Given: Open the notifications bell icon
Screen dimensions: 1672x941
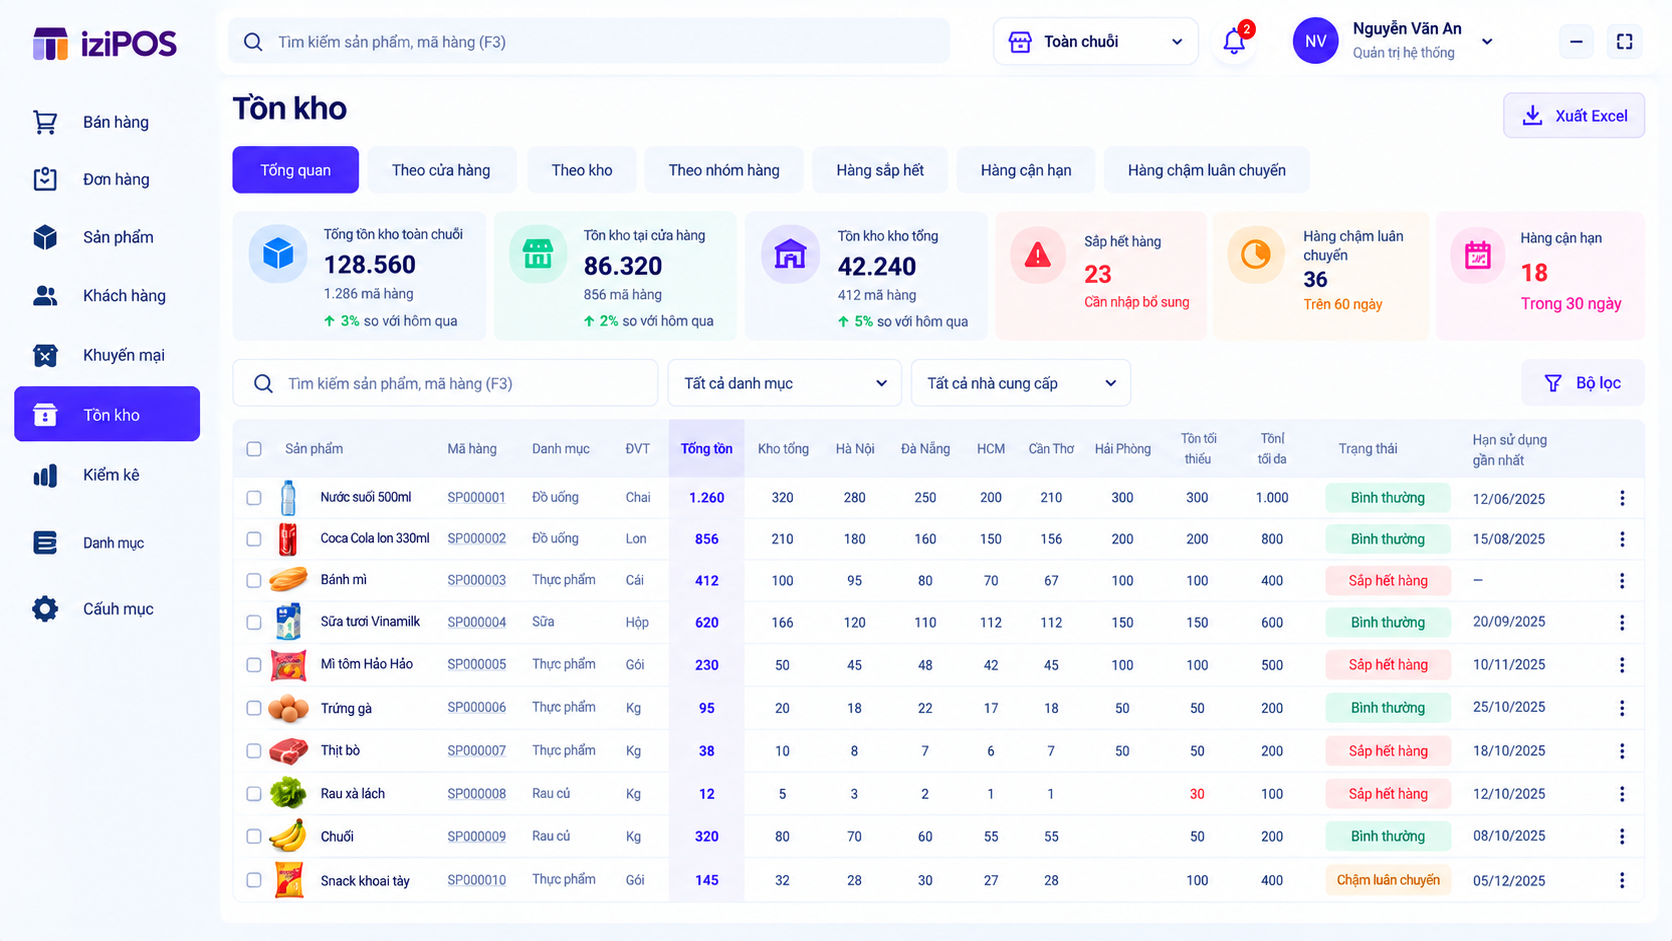Looking at the screenshot, I should tap(1234, 41).
